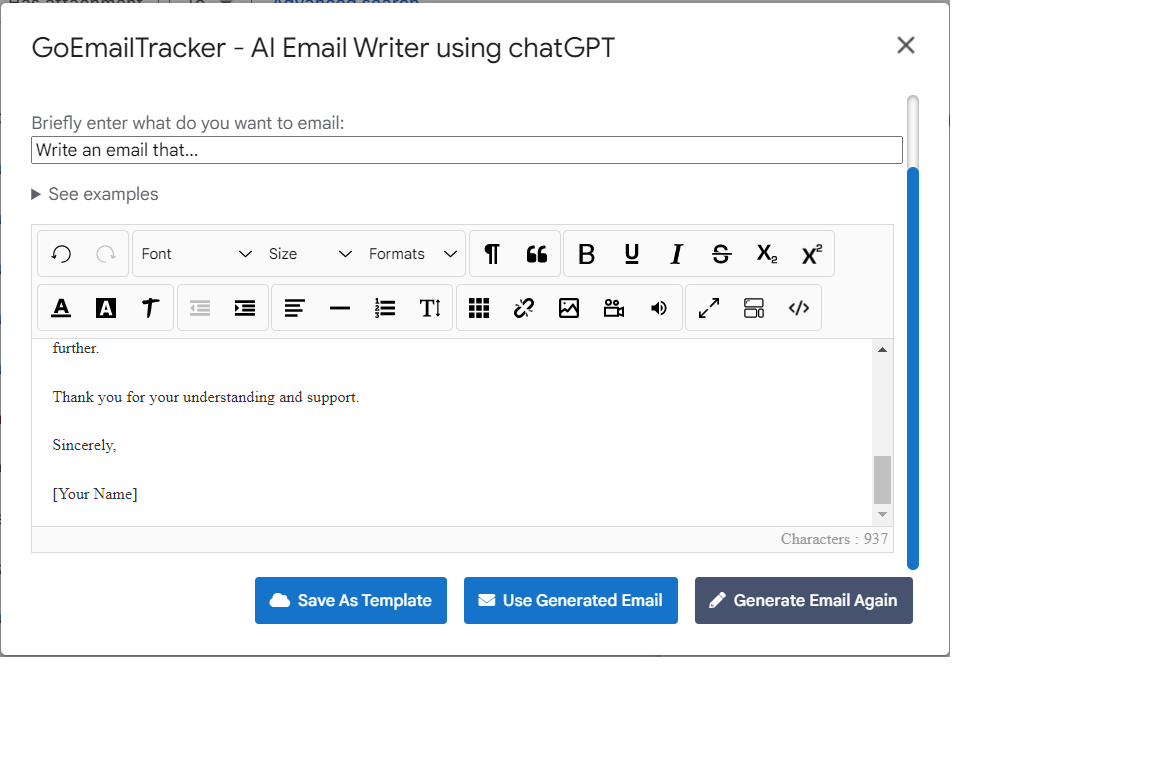Insert a table using the grid icon

point(479,307)
